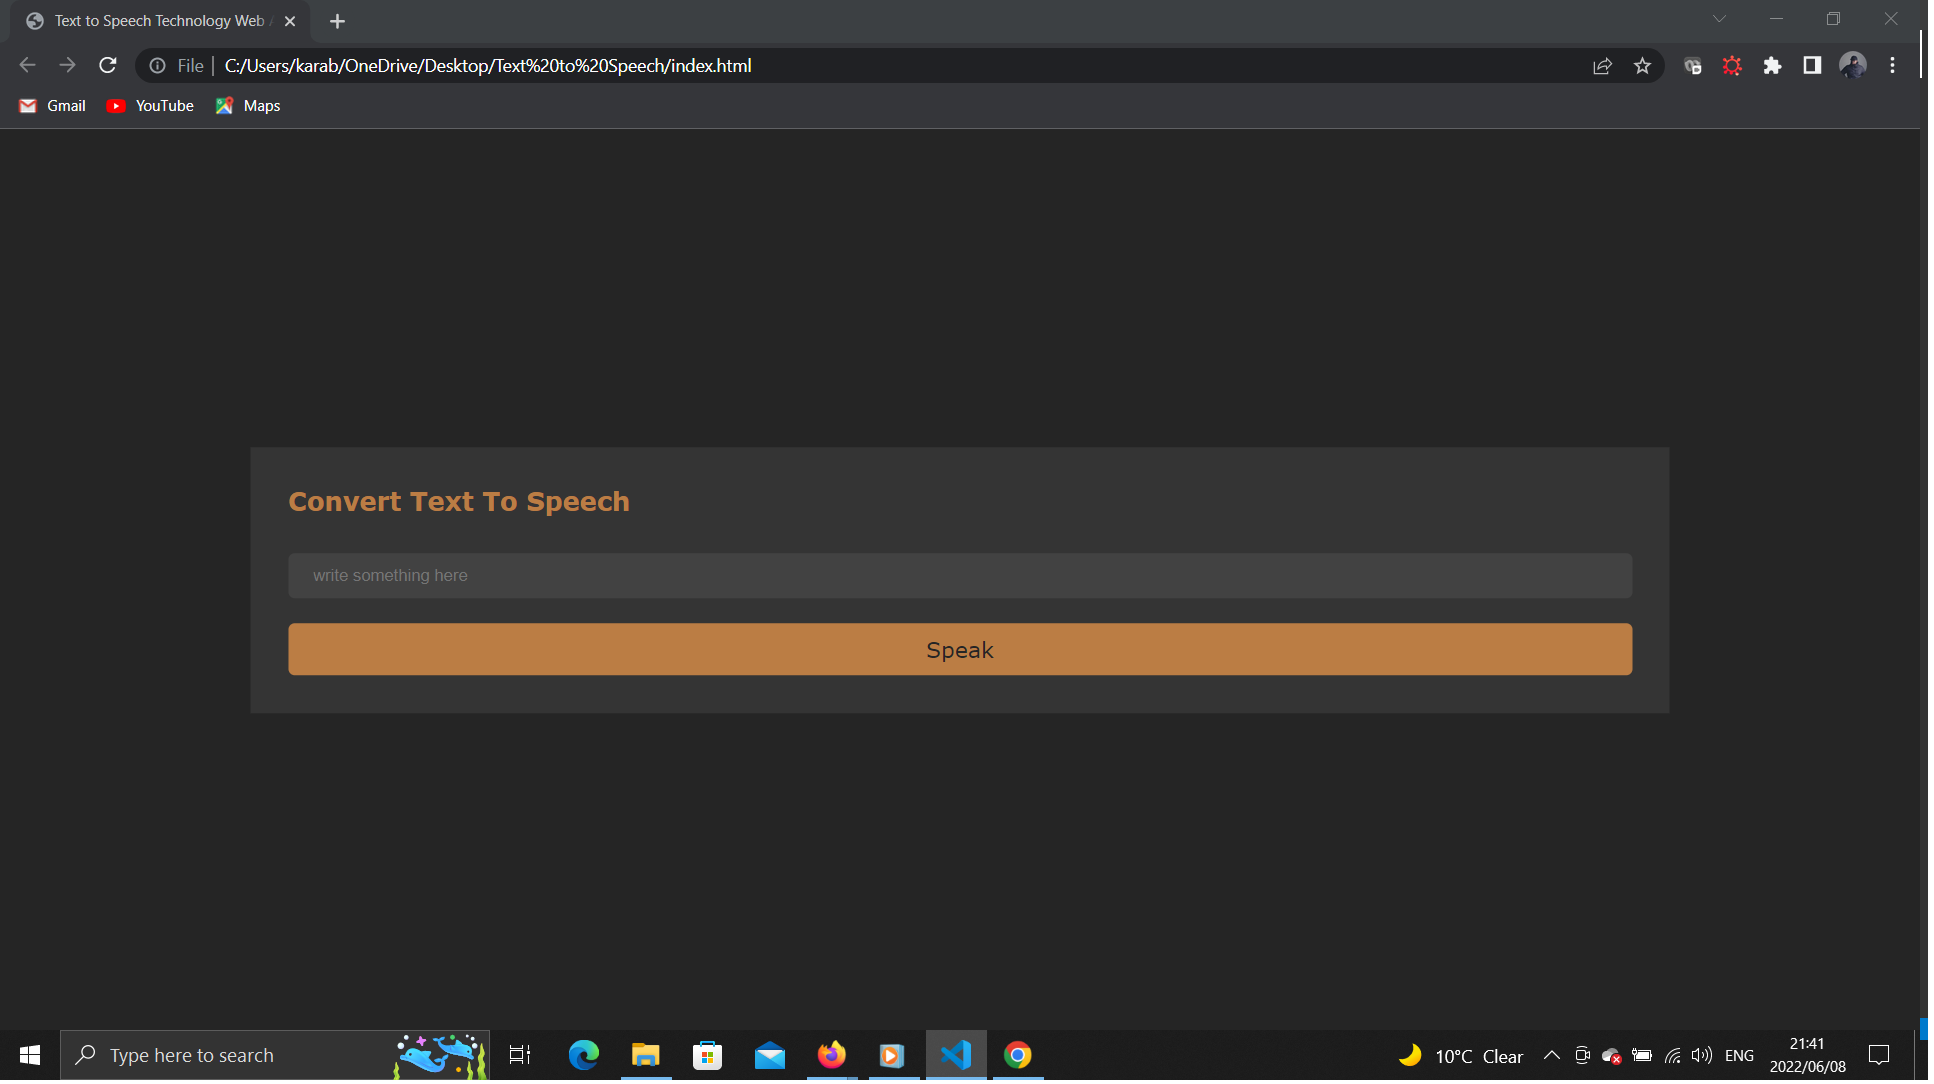Open Microsoft Edge from the taskbar

coord(583,1055)
